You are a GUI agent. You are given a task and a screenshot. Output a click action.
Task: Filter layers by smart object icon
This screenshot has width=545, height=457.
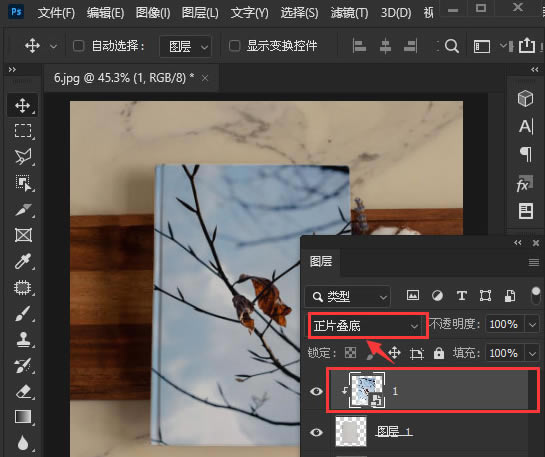[510, 296]
